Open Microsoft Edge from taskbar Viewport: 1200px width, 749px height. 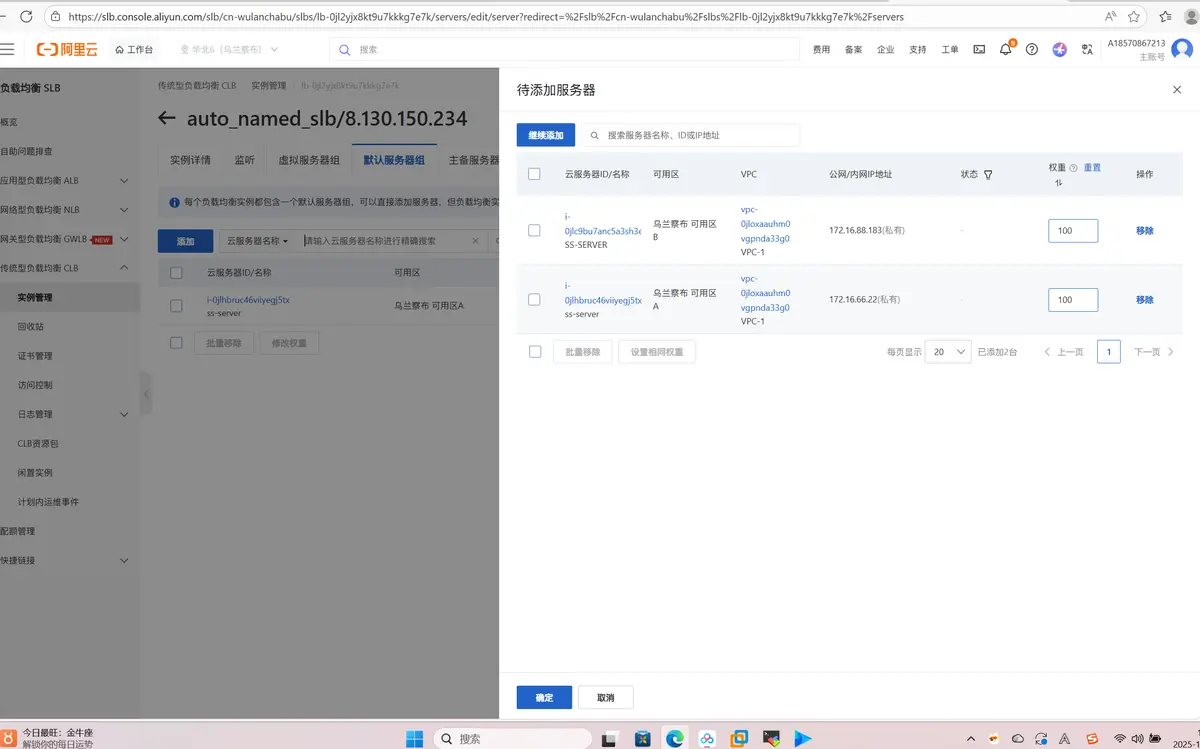point(675,739)
